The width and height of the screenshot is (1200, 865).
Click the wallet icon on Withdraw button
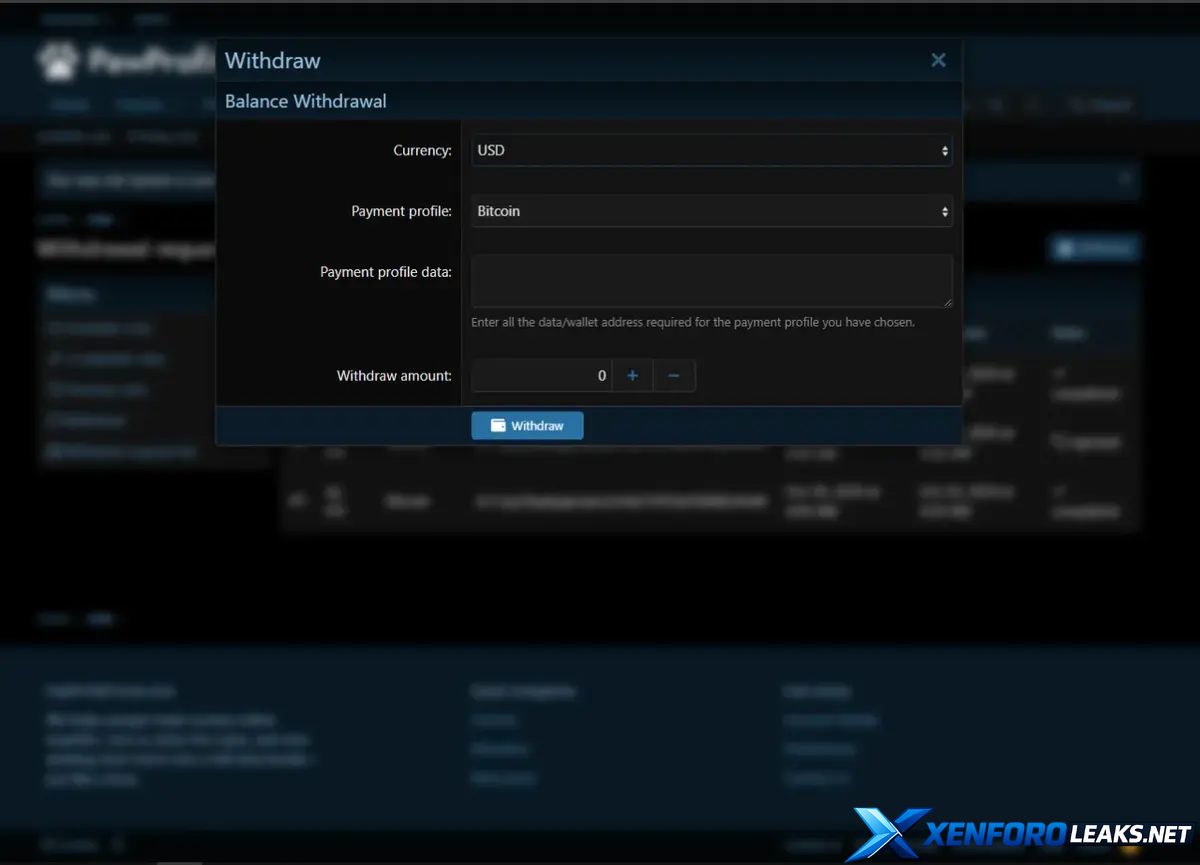pos(498,426)
